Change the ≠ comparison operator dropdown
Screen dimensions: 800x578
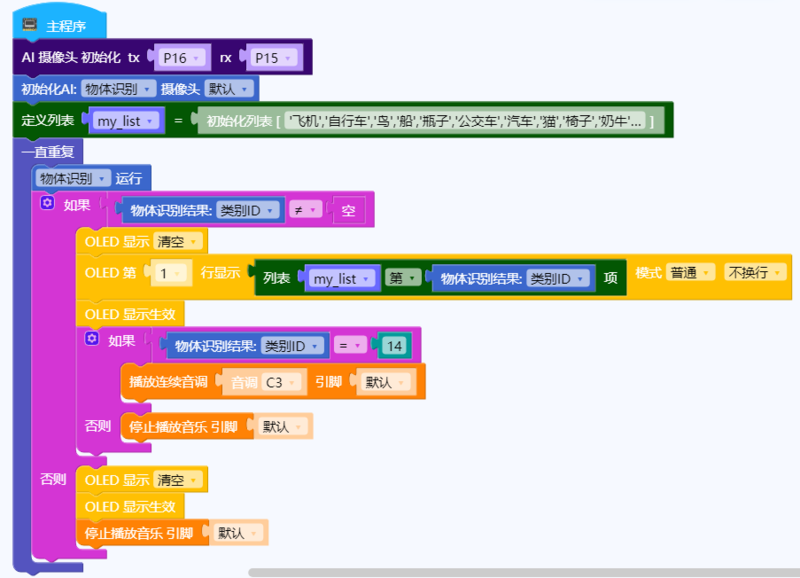coord(303,210)
